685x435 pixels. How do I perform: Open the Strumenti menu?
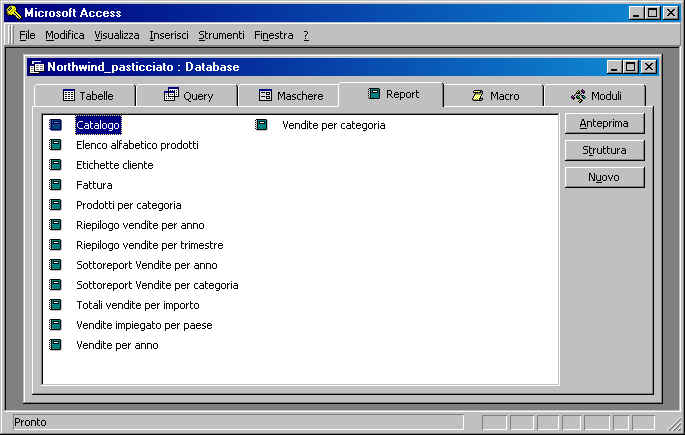[x=221, y=35]
